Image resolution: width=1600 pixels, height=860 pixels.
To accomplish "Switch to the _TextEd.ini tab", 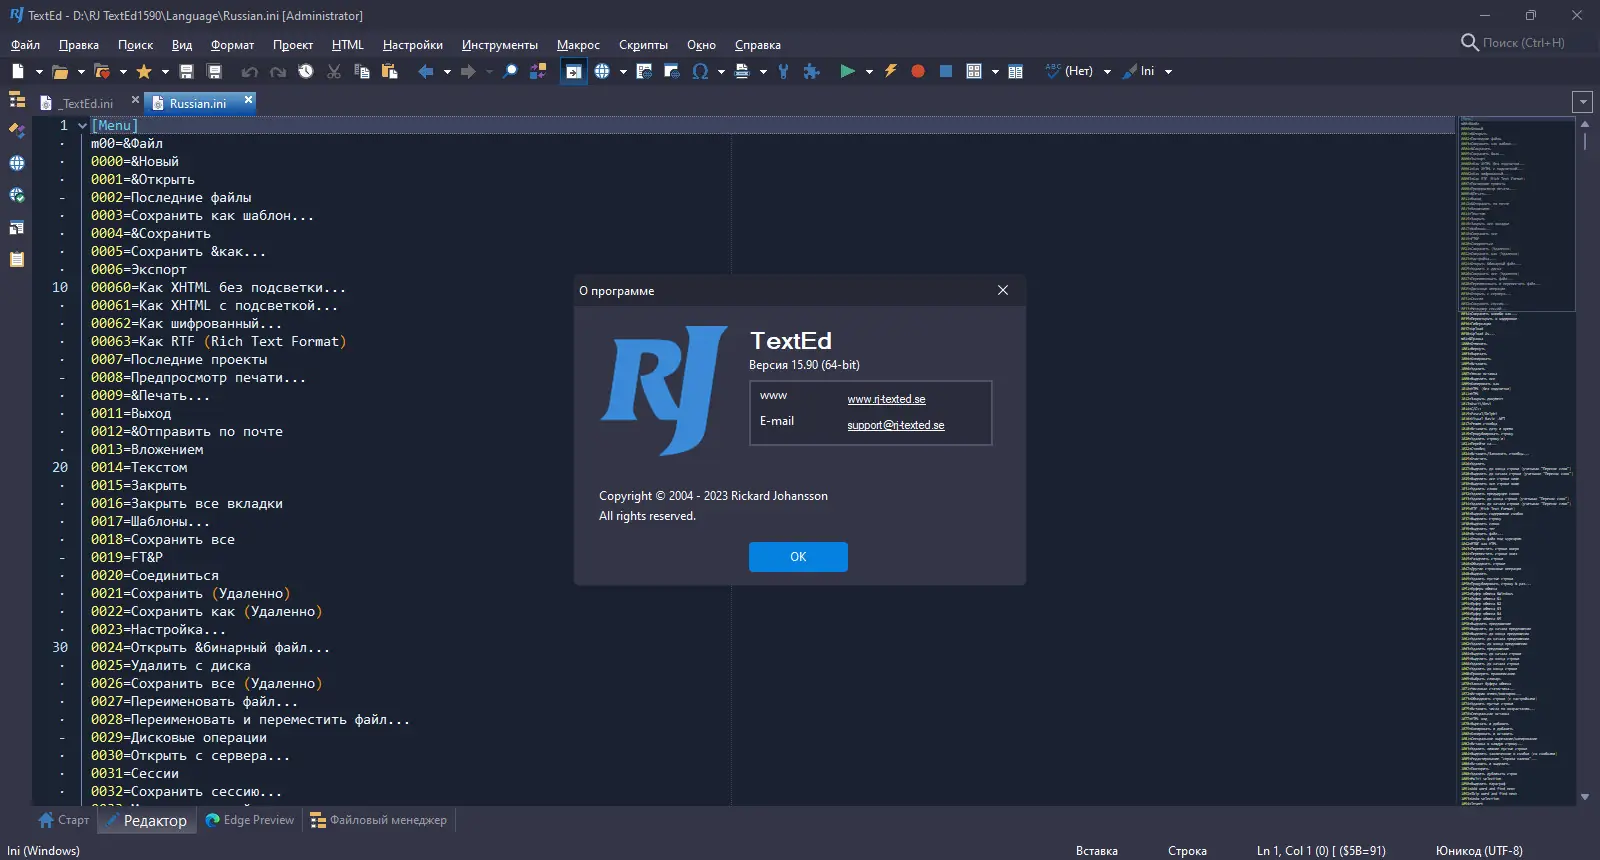I will pyautogui.click(x=87, y=103).
